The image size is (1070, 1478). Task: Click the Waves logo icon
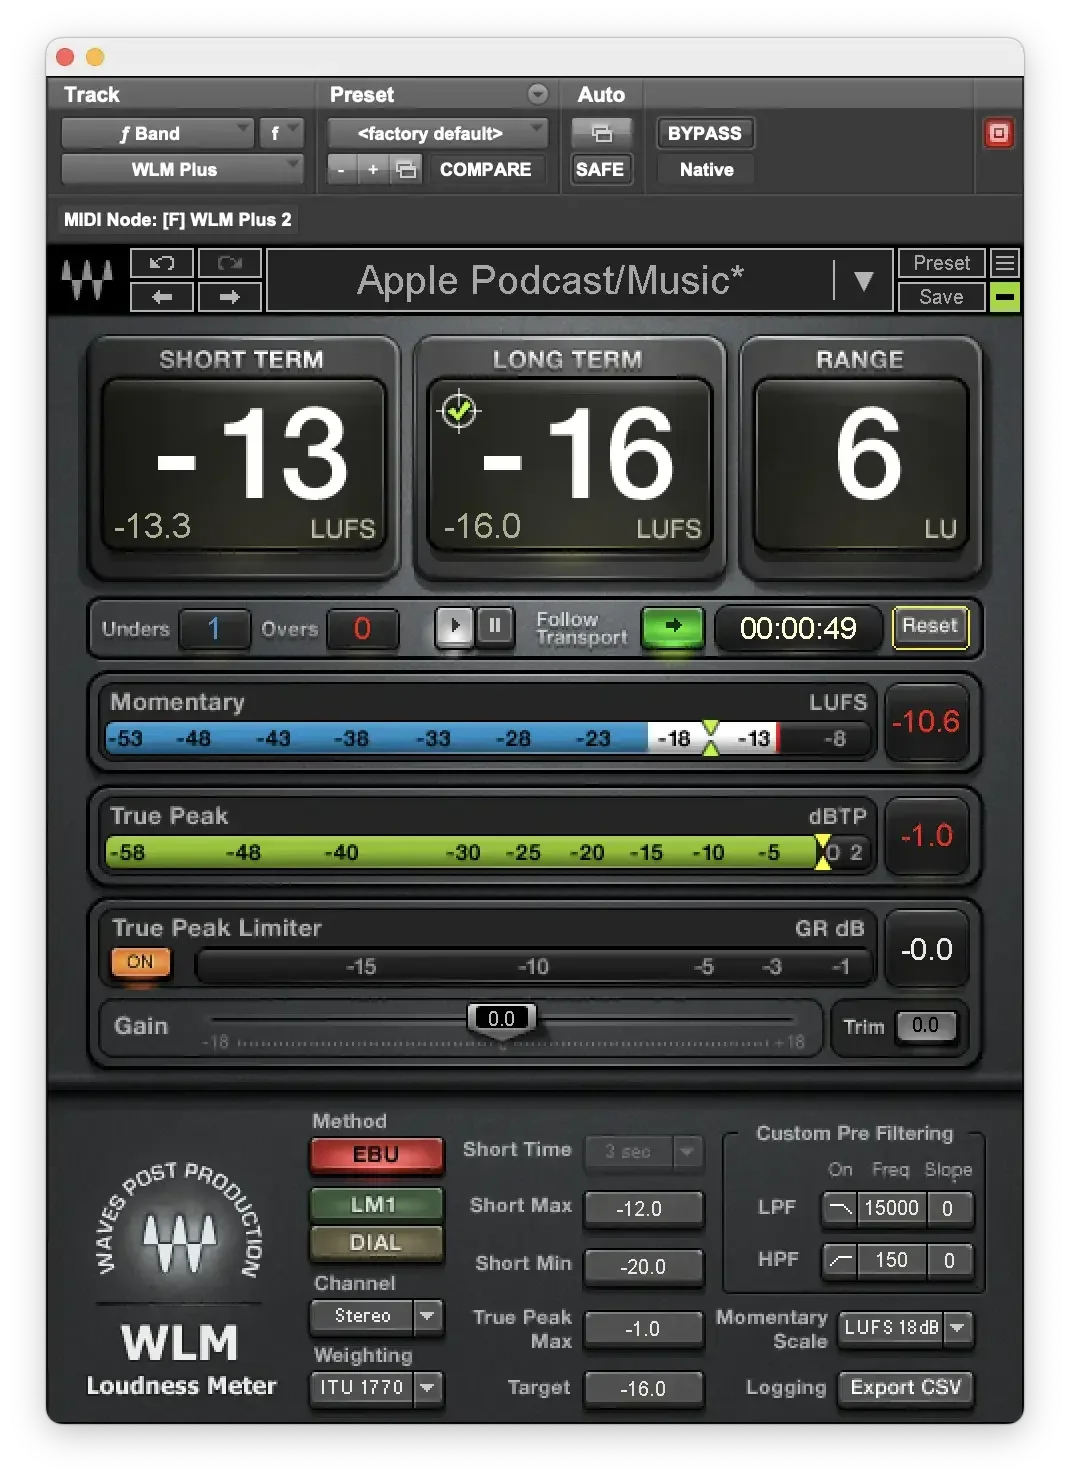coord(88,280)
